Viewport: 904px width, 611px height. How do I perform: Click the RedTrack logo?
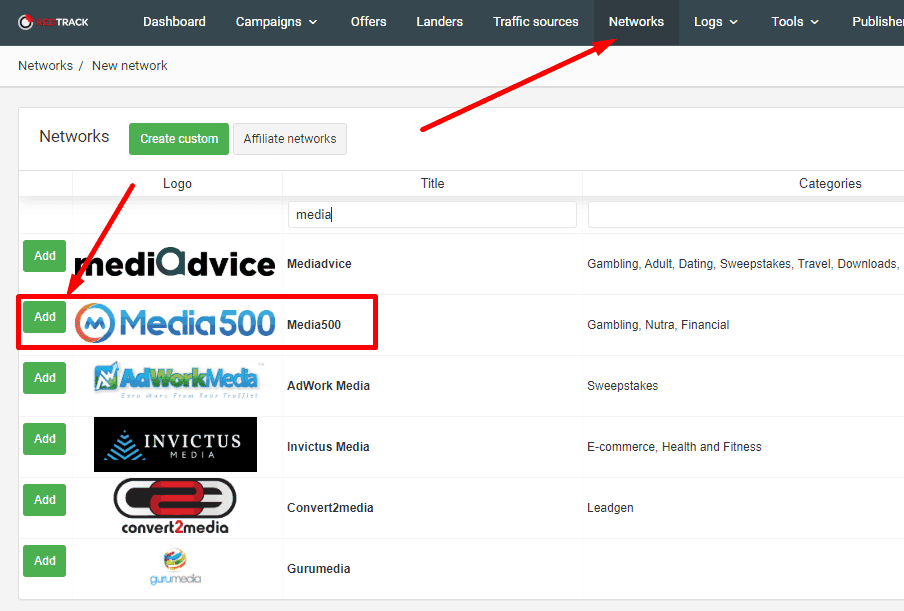click(53, 22)
